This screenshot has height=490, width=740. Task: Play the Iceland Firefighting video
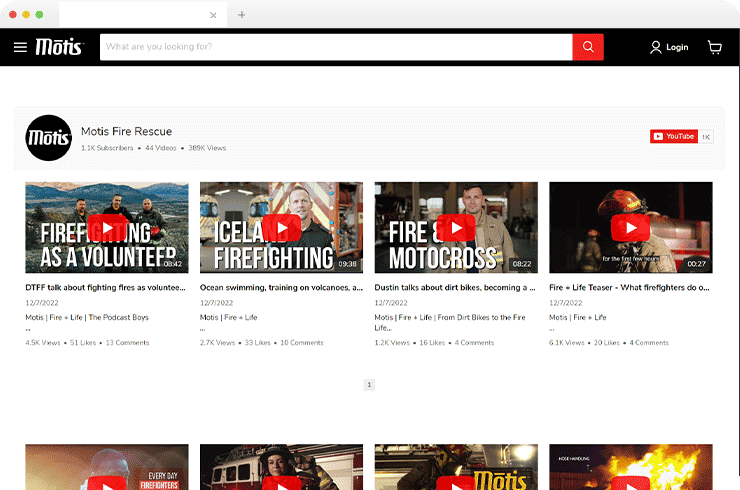pyautogui.click(x=281, y=228)
